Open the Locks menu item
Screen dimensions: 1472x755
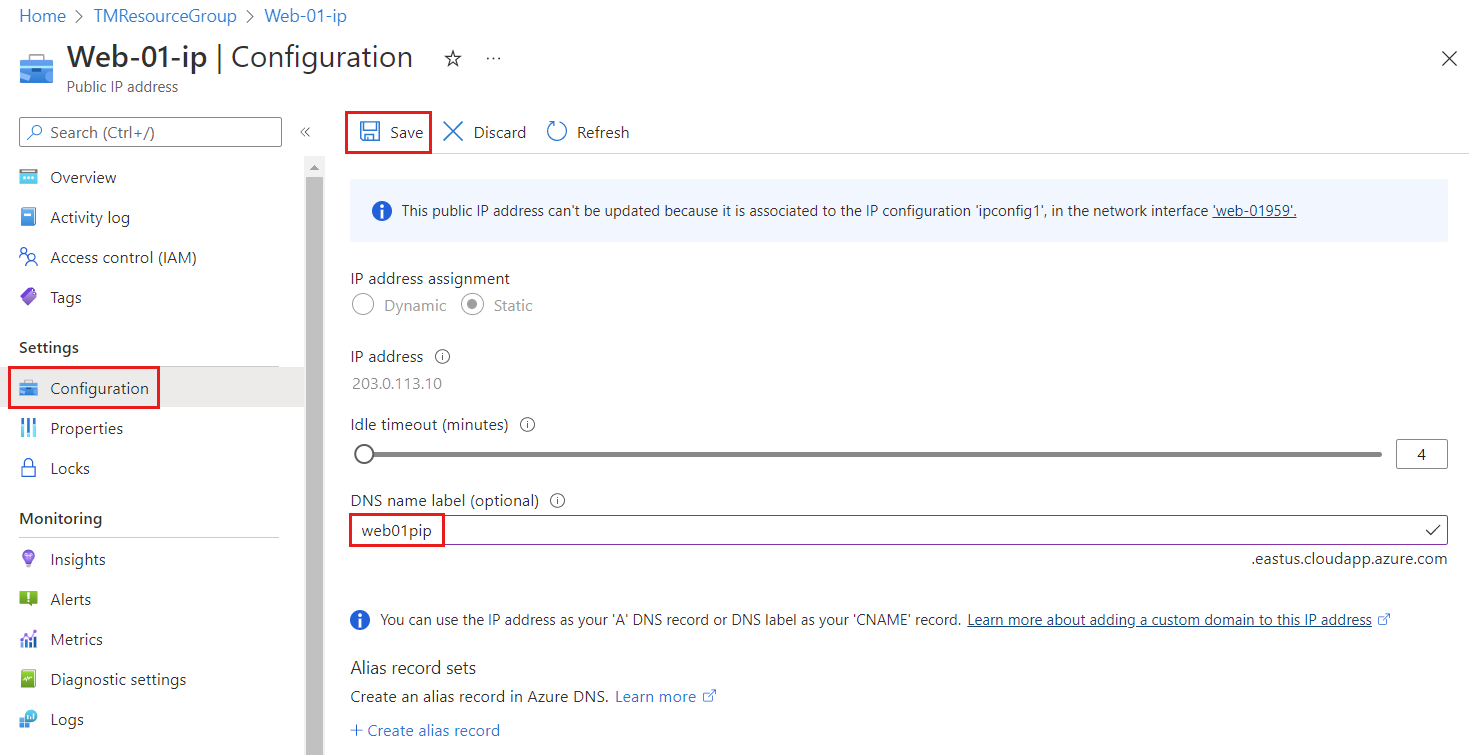69,468
